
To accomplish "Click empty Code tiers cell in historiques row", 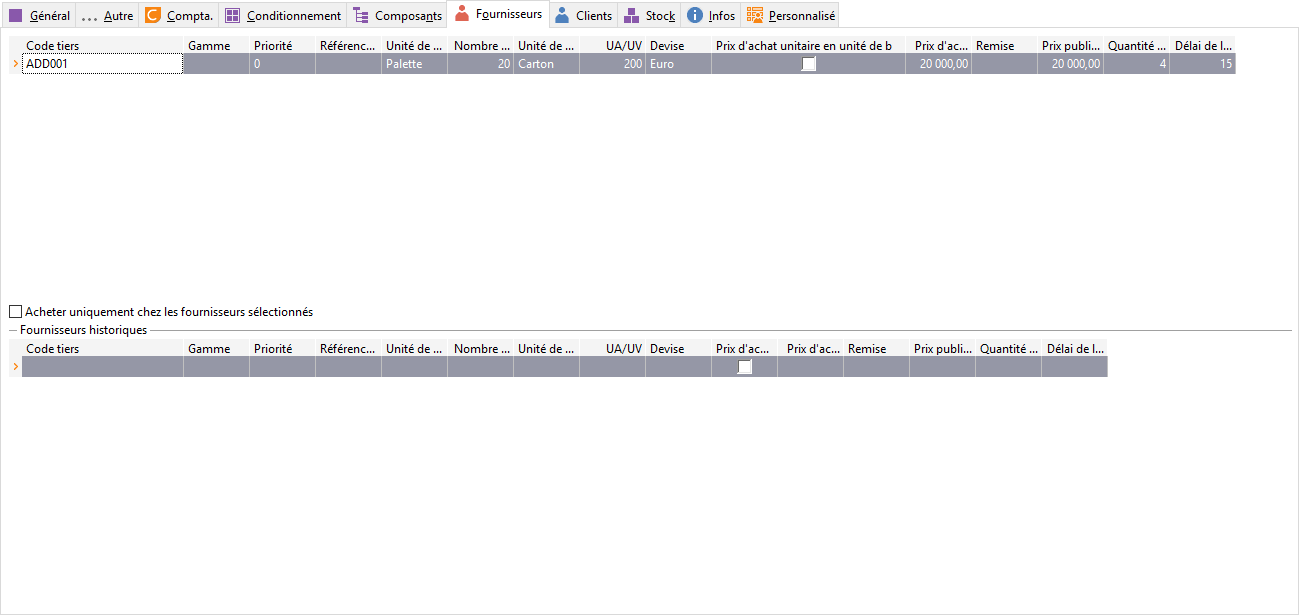I will click(102, 367).
